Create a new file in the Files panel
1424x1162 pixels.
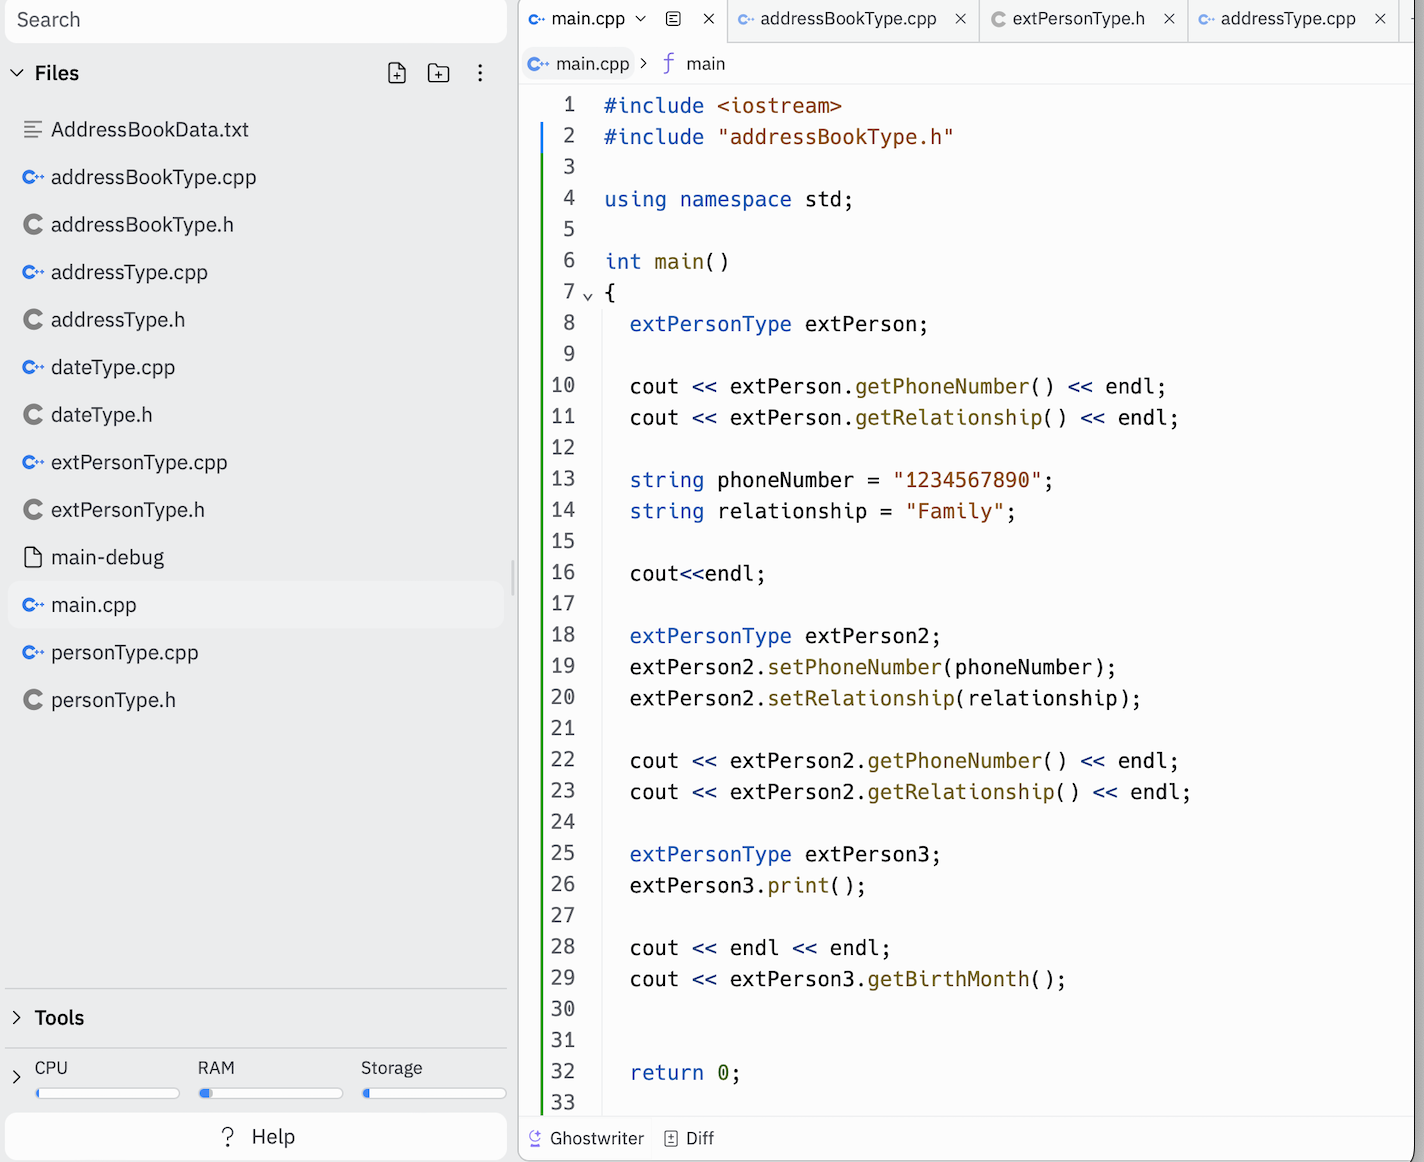(x=396, y=72)
